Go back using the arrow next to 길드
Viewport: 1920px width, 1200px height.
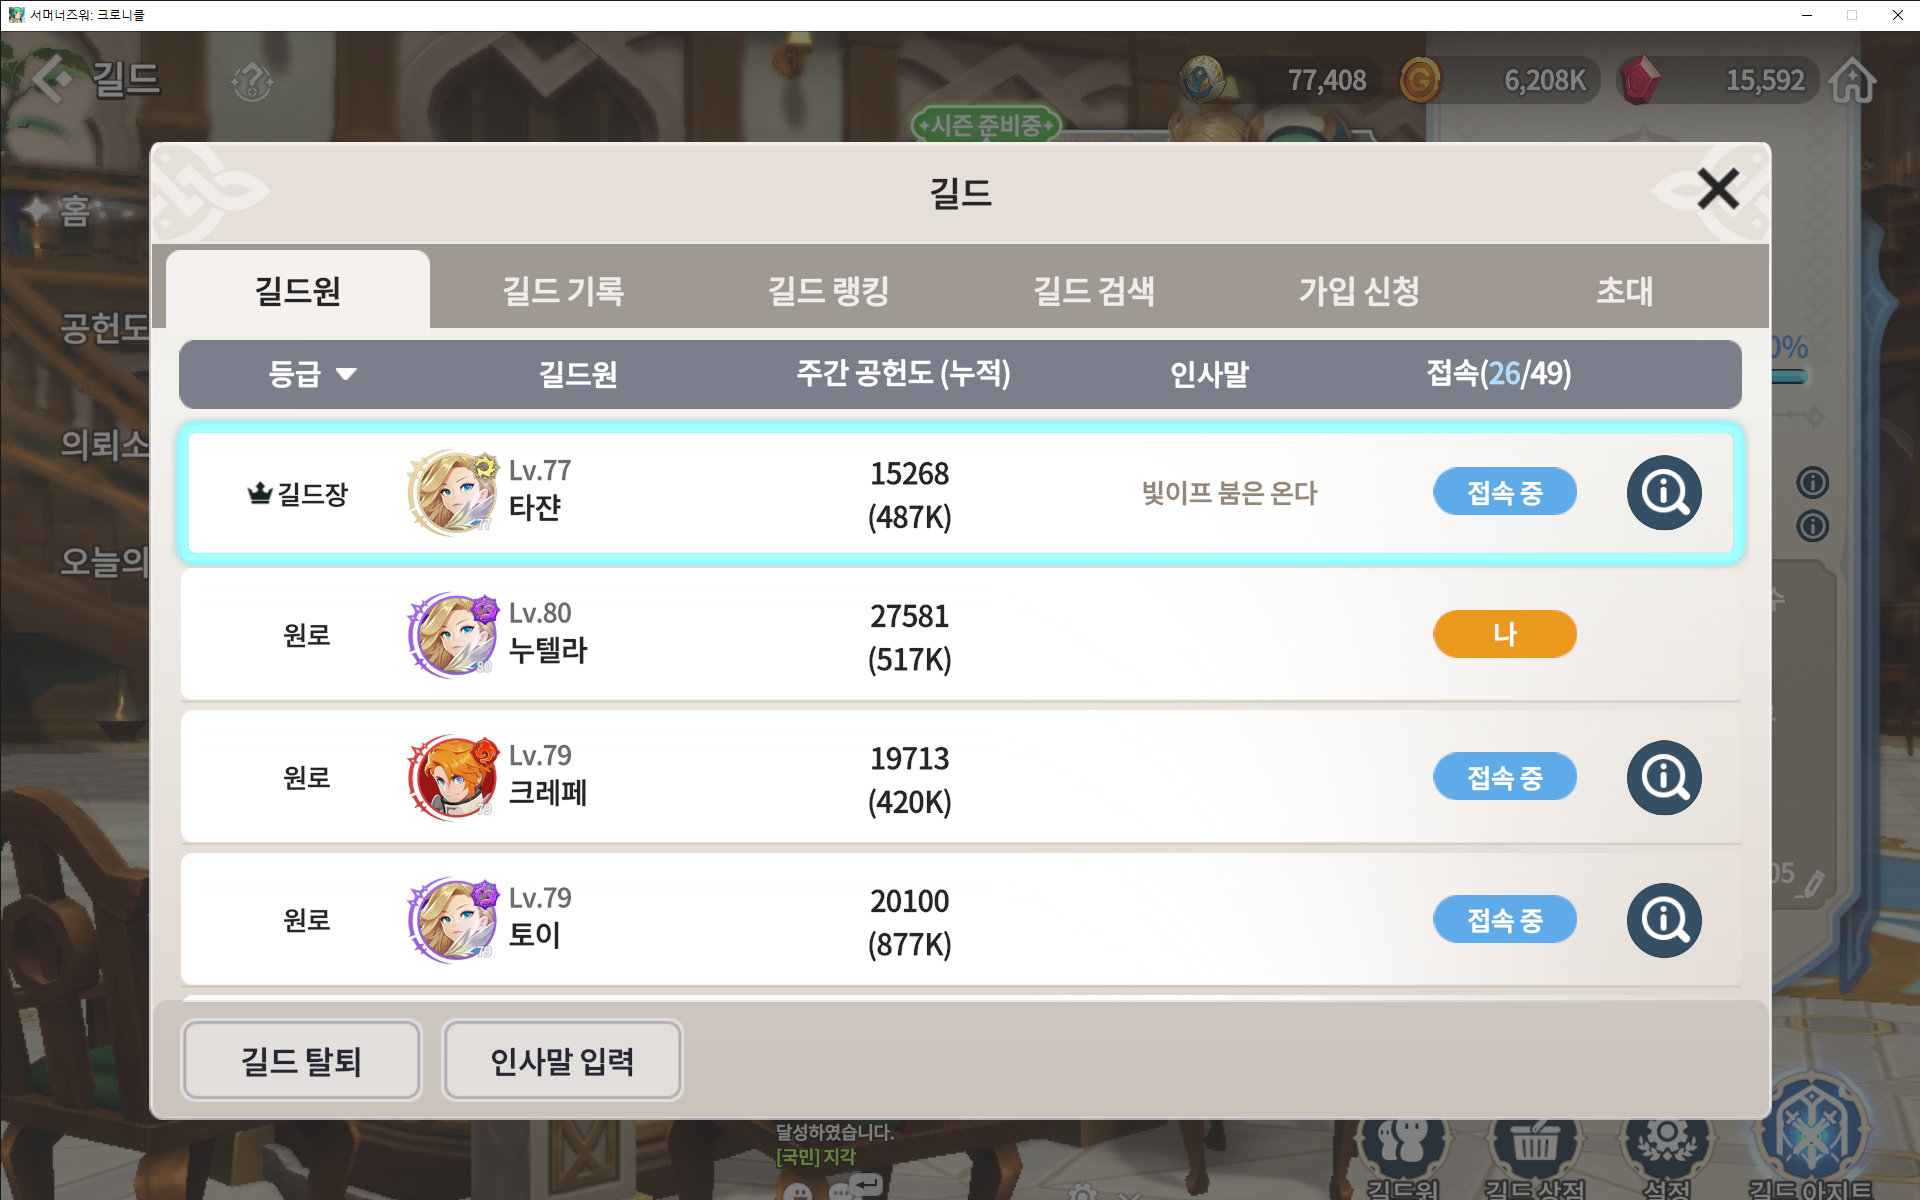(x=50, y=78)
